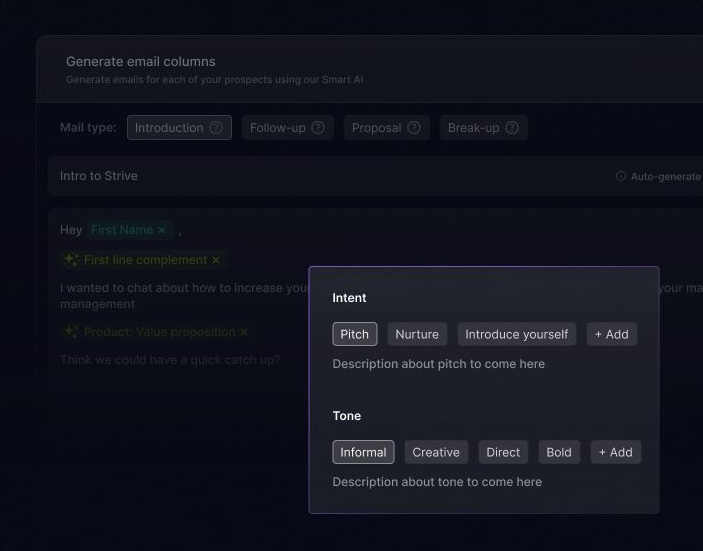The image size is (703, 551).
Task: Remove the First line complement tag
Action: tap(216, 260)
